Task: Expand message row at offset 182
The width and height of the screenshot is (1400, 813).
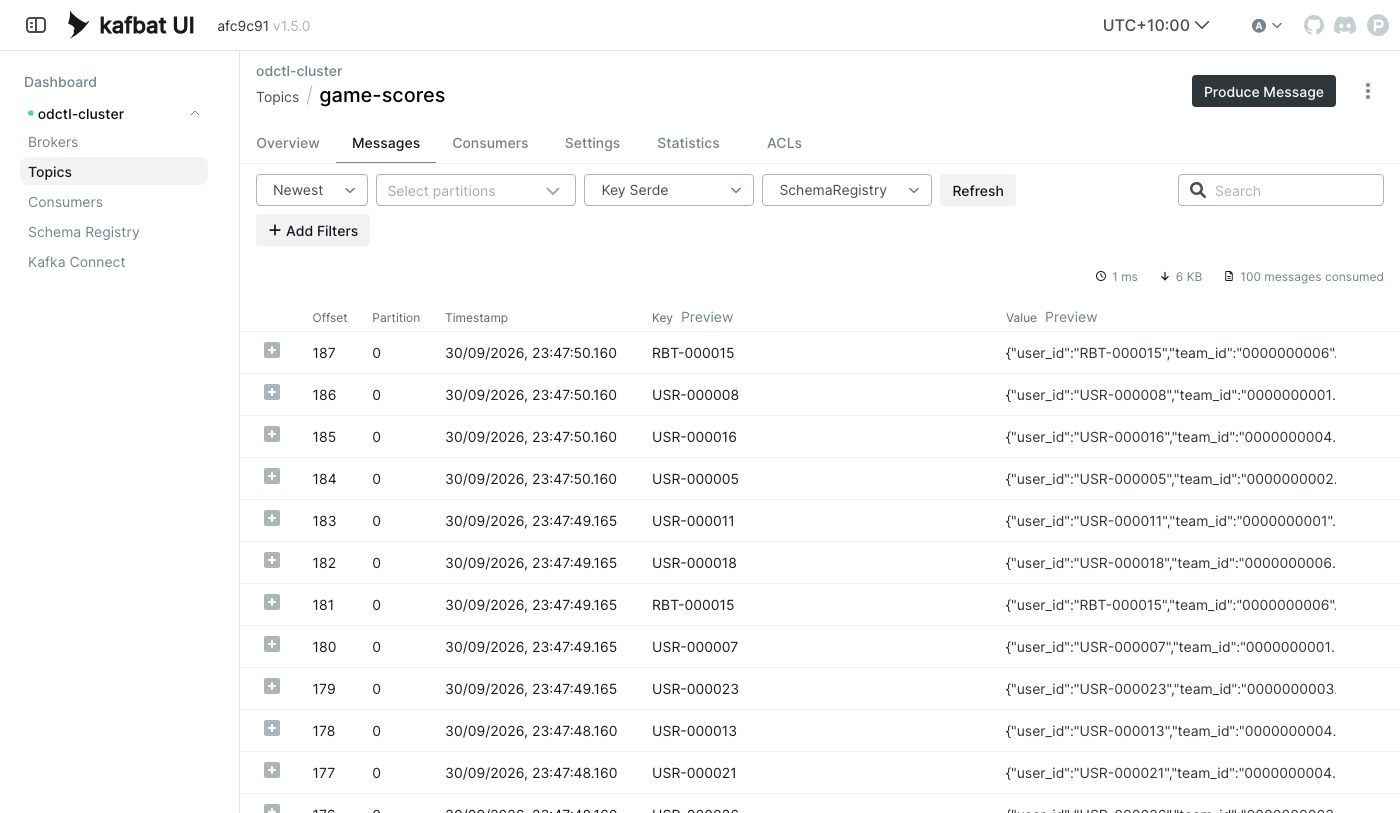Action: coord(272,560)
